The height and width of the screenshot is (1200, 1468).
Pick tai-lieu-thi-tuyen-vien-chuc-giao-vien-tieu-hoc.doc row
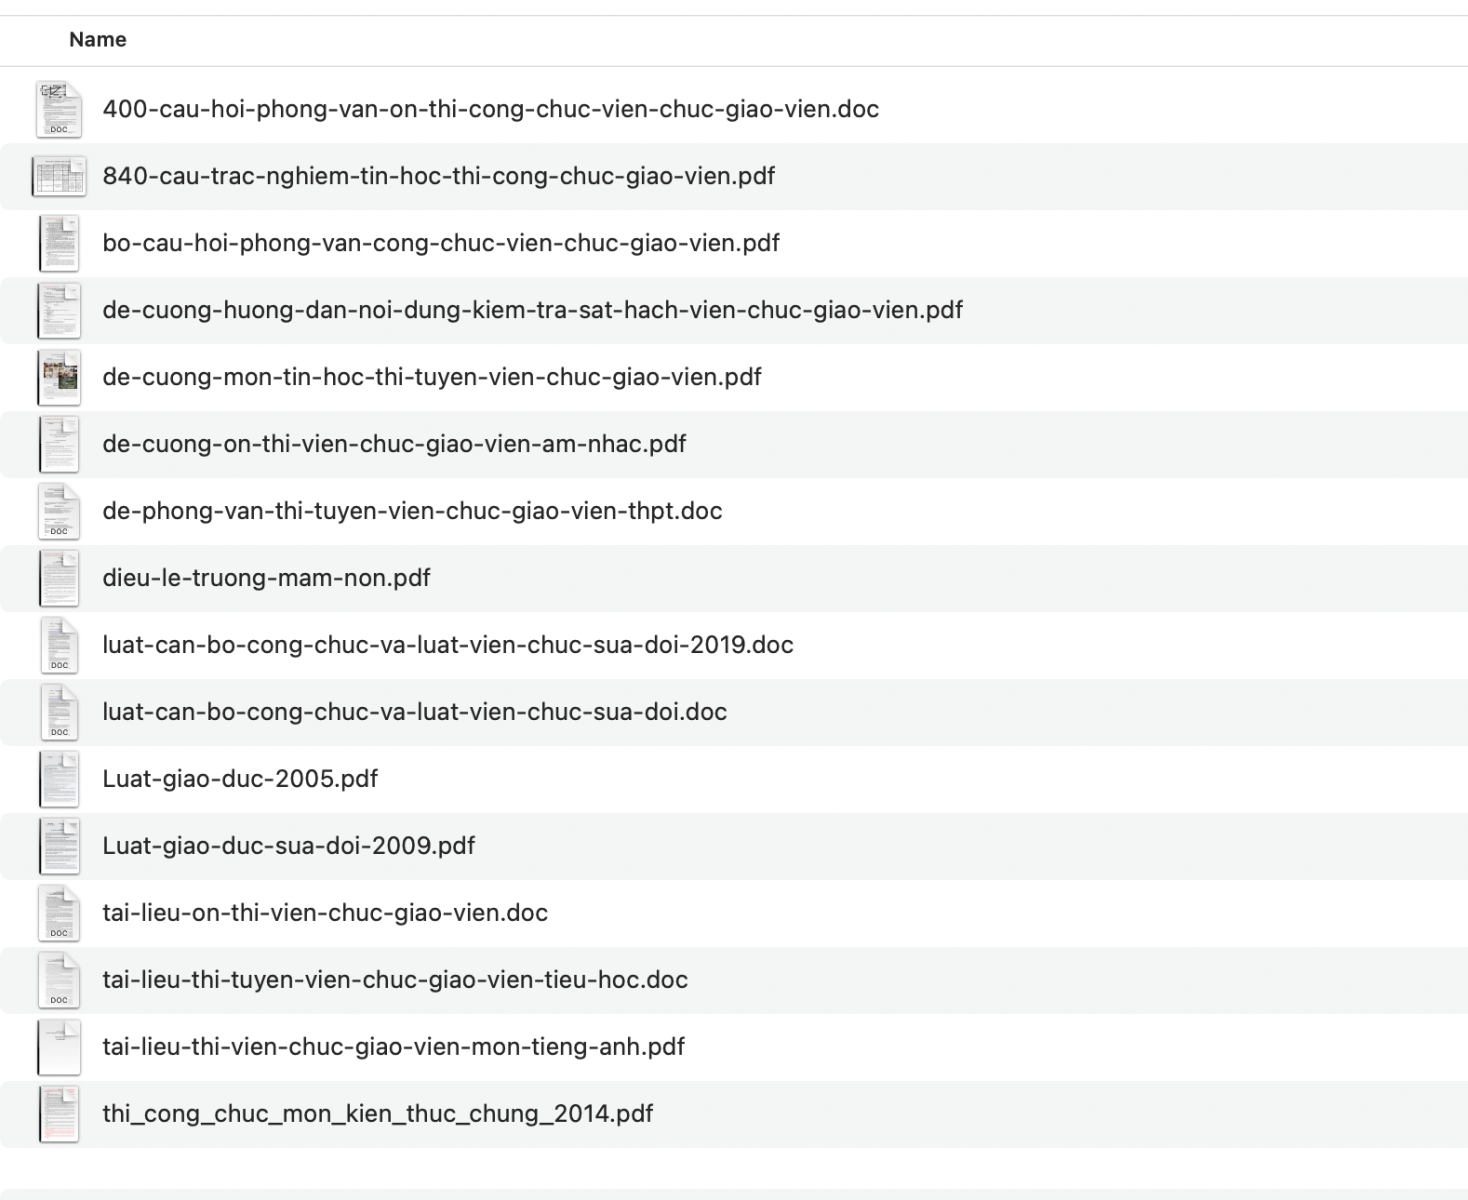coord(734,980)
